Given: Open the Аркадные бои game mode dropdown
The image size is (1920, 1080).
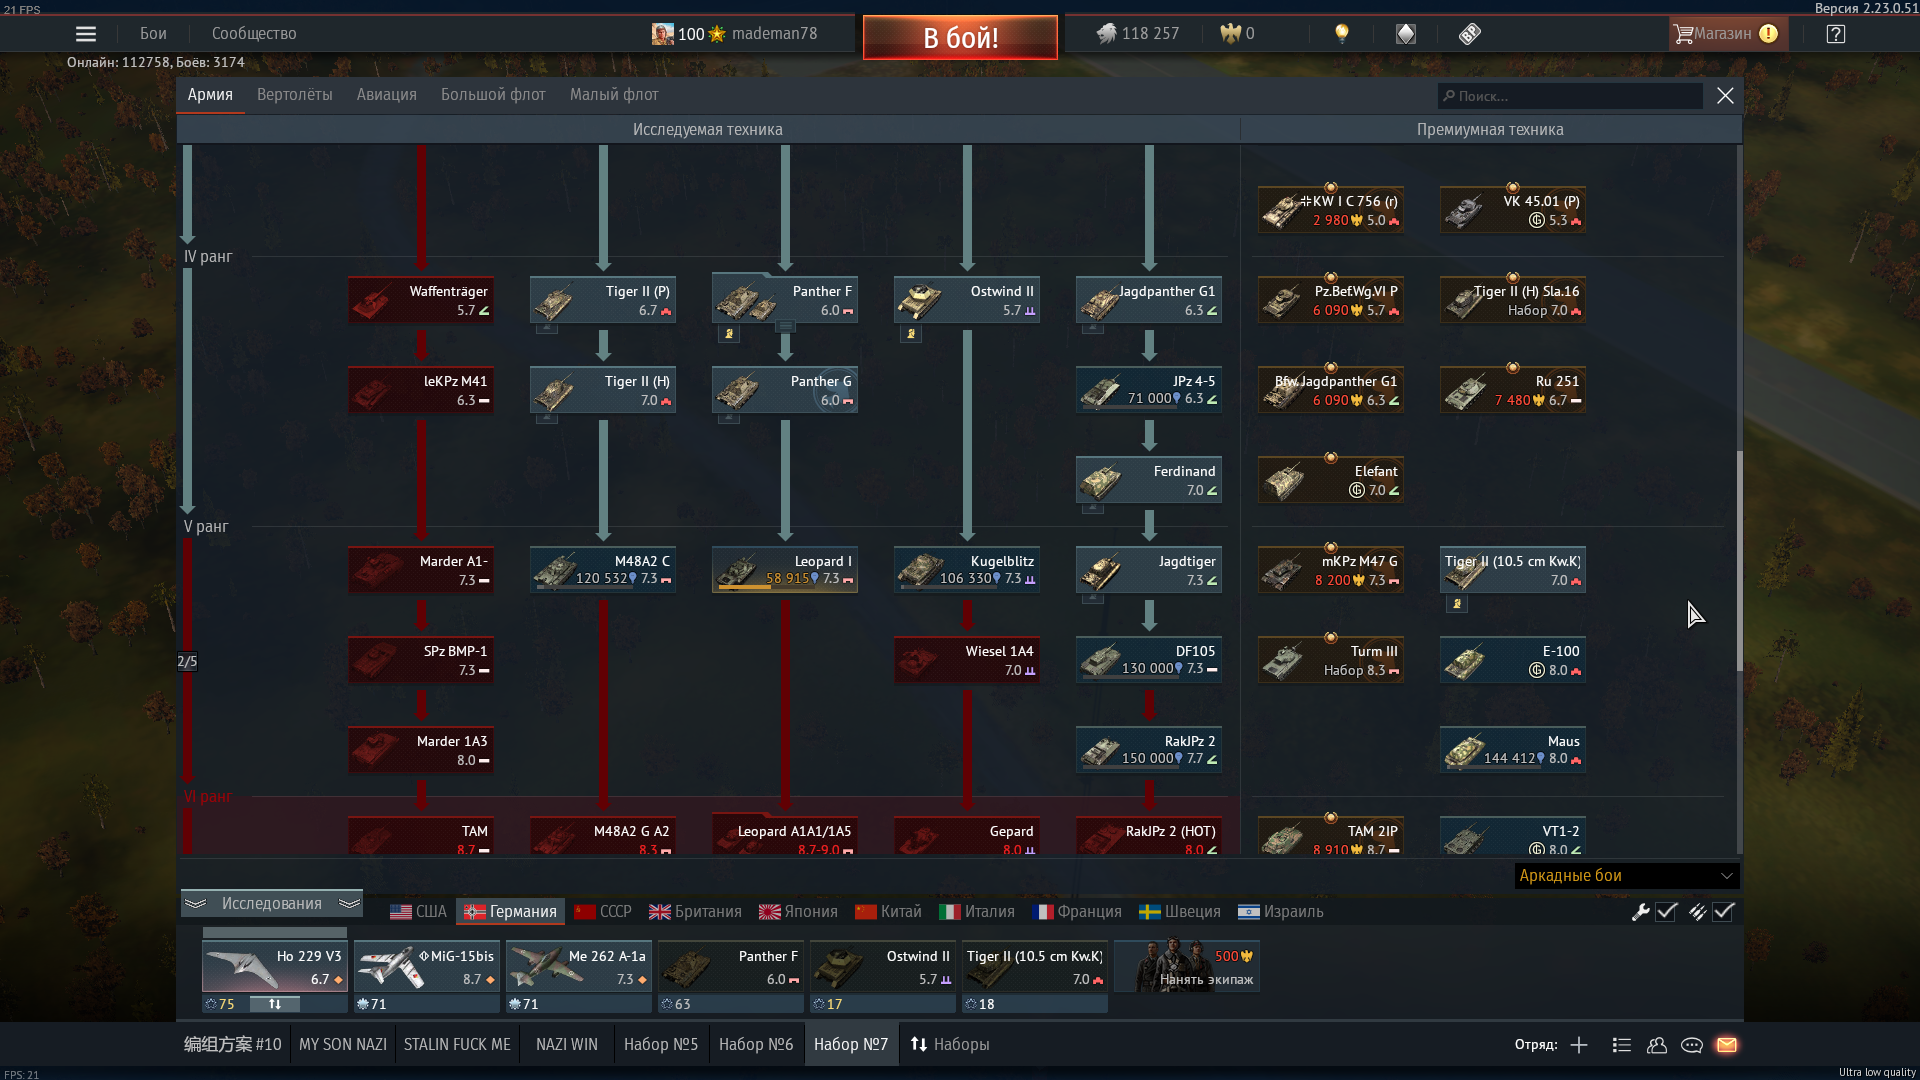Looking at the screenshot, I should click(1627, 876).
